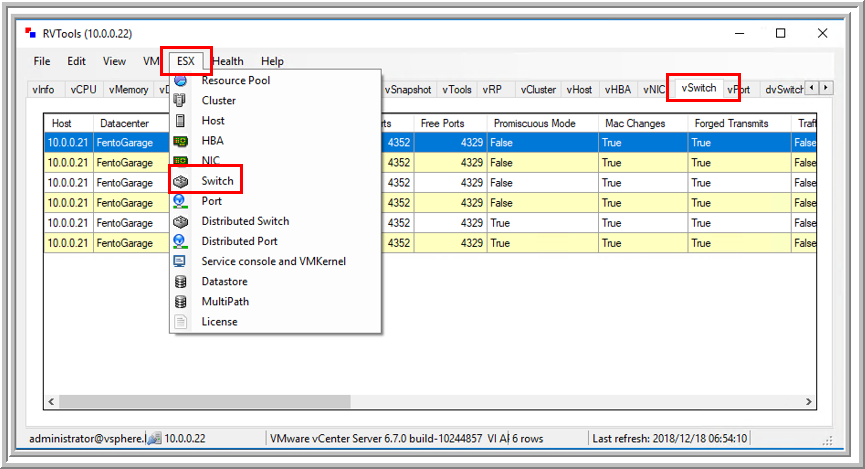Viewport: 865px width, 469px height.
Task: Switch to the vSnapshot tab
Action: [x=408, y=89]
